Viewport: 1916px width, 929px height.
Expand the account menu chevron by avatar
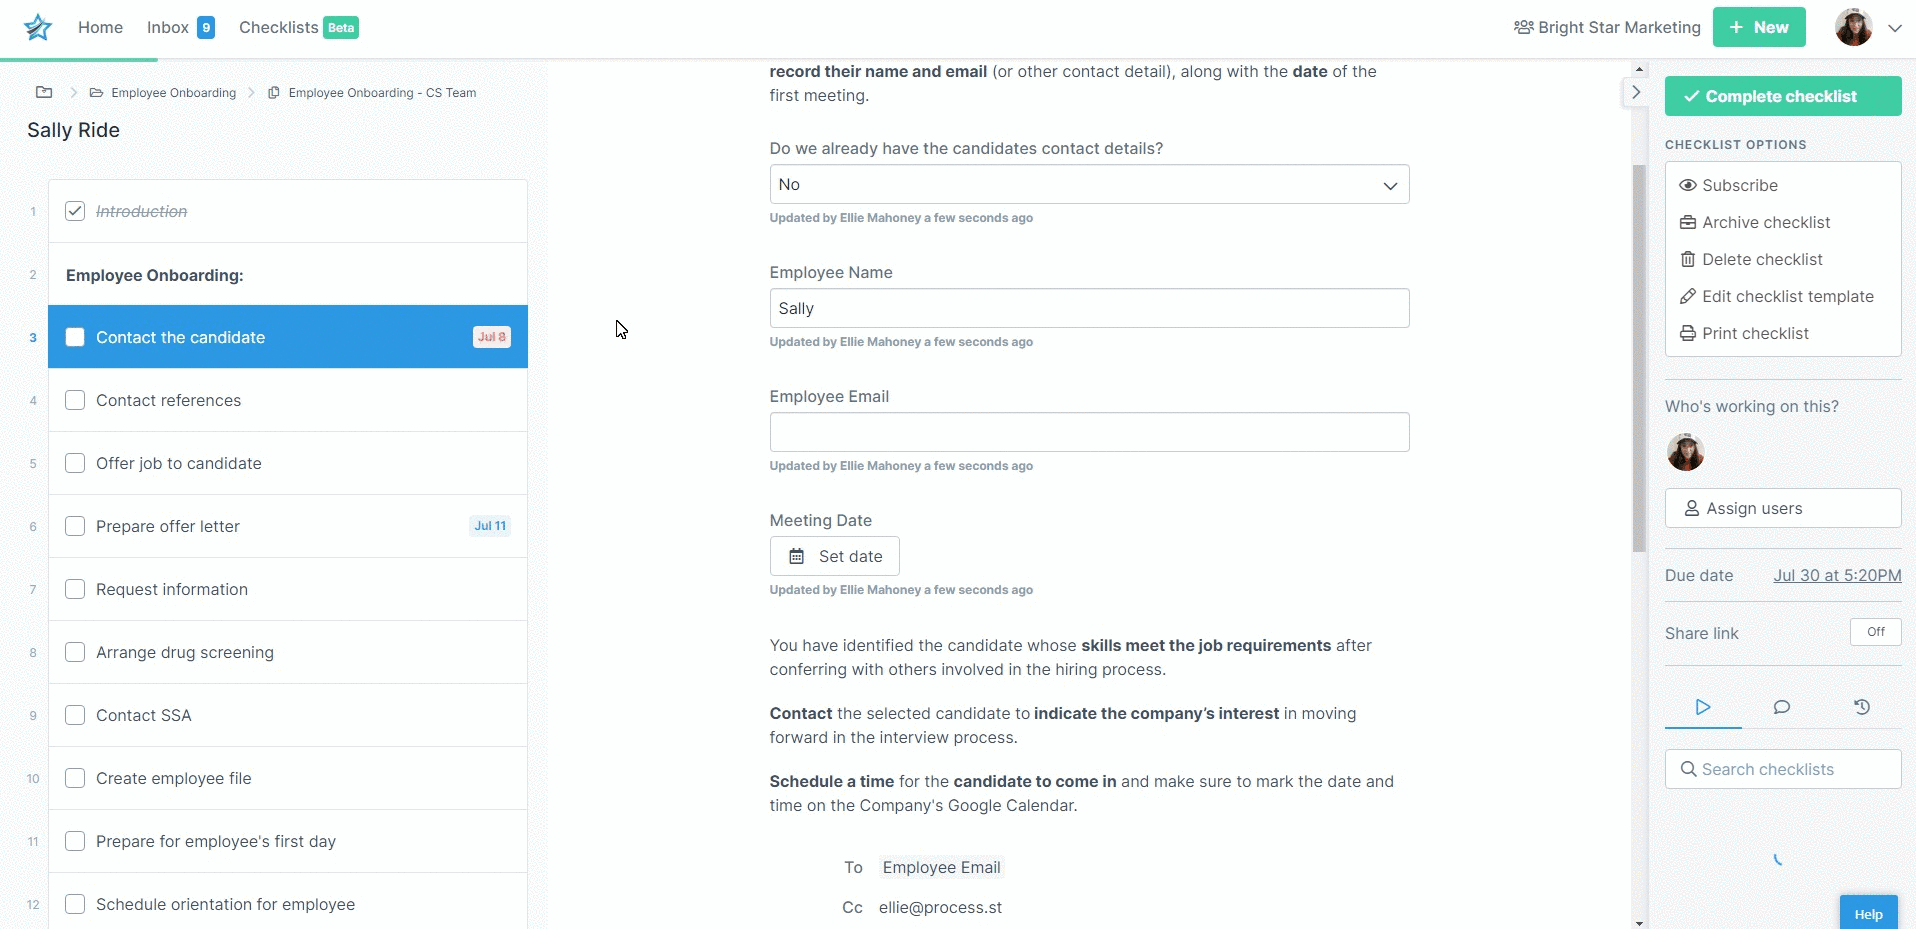click(x=1894, y=28)
